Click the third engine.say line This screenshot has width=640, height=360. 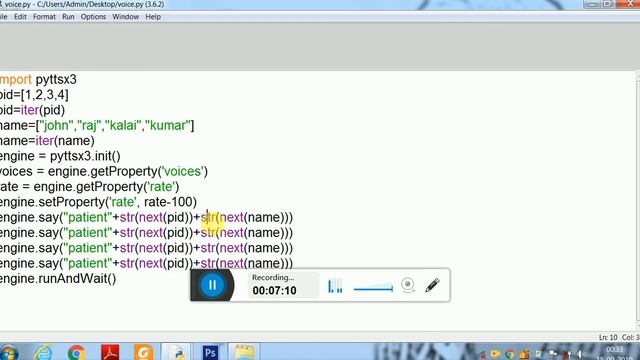click(x=146, y=248)
